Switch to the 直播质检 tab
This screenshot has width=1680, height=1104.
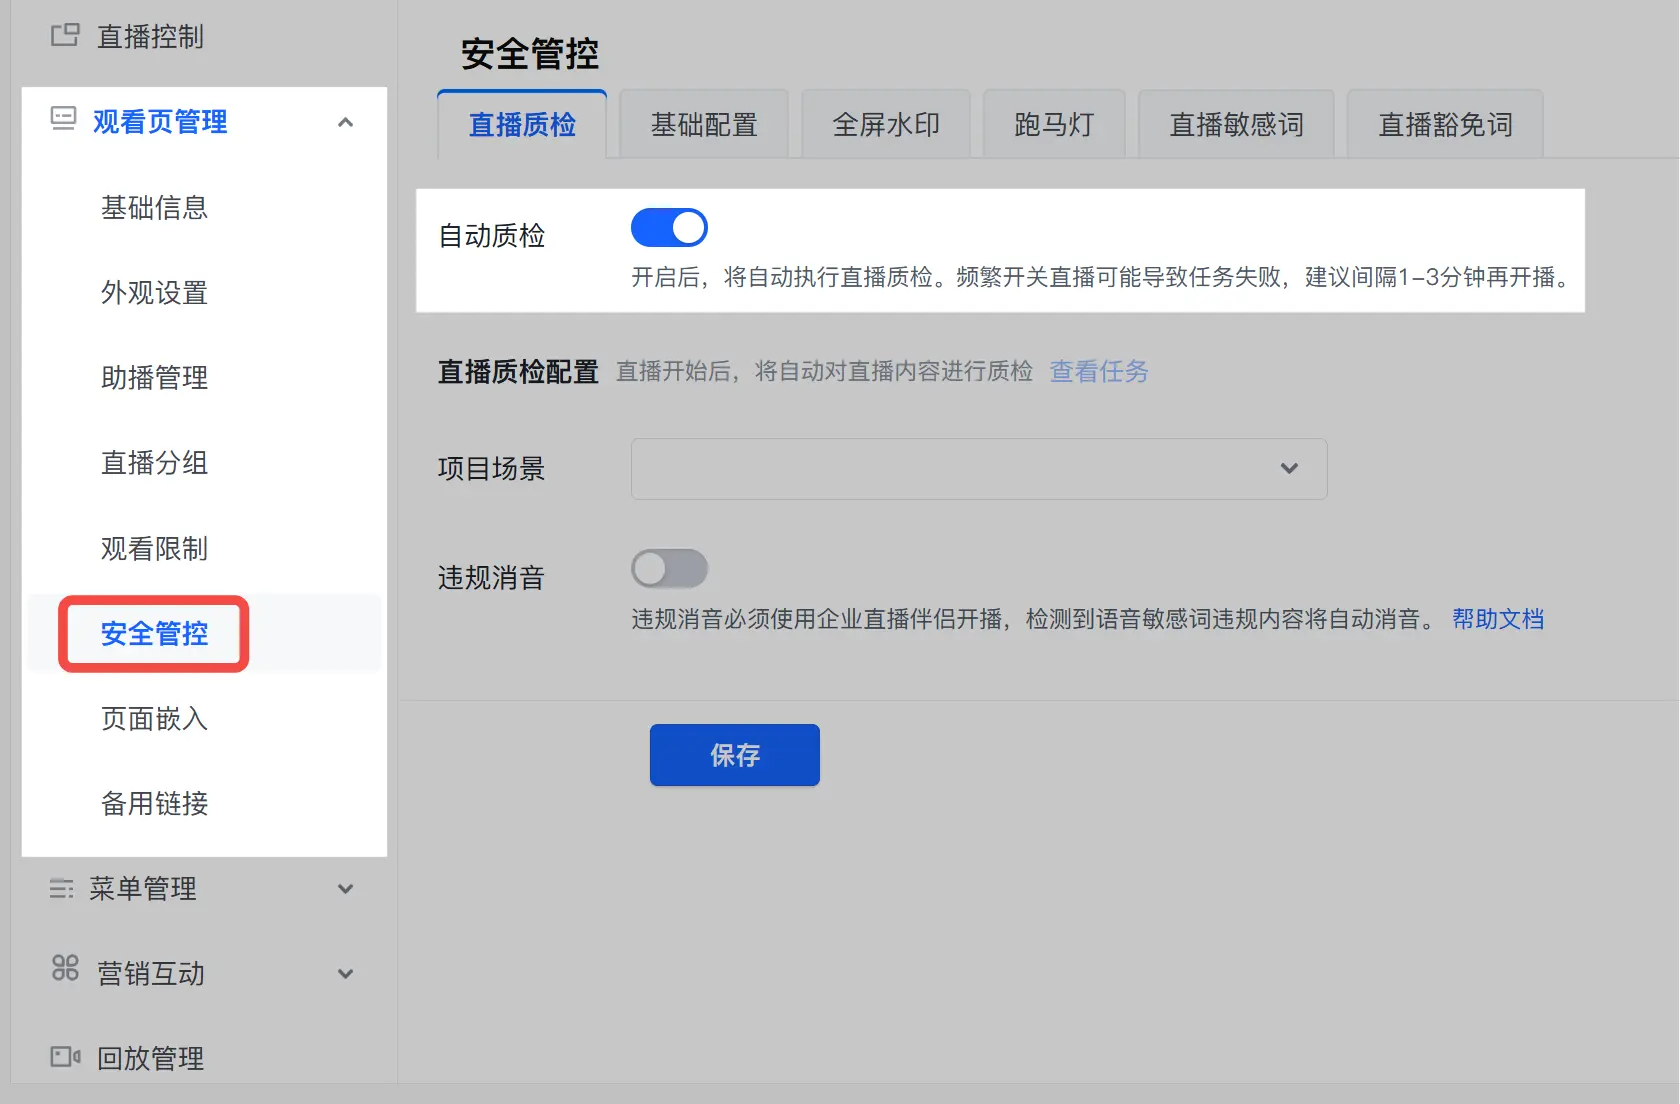[x=522, y=124]
